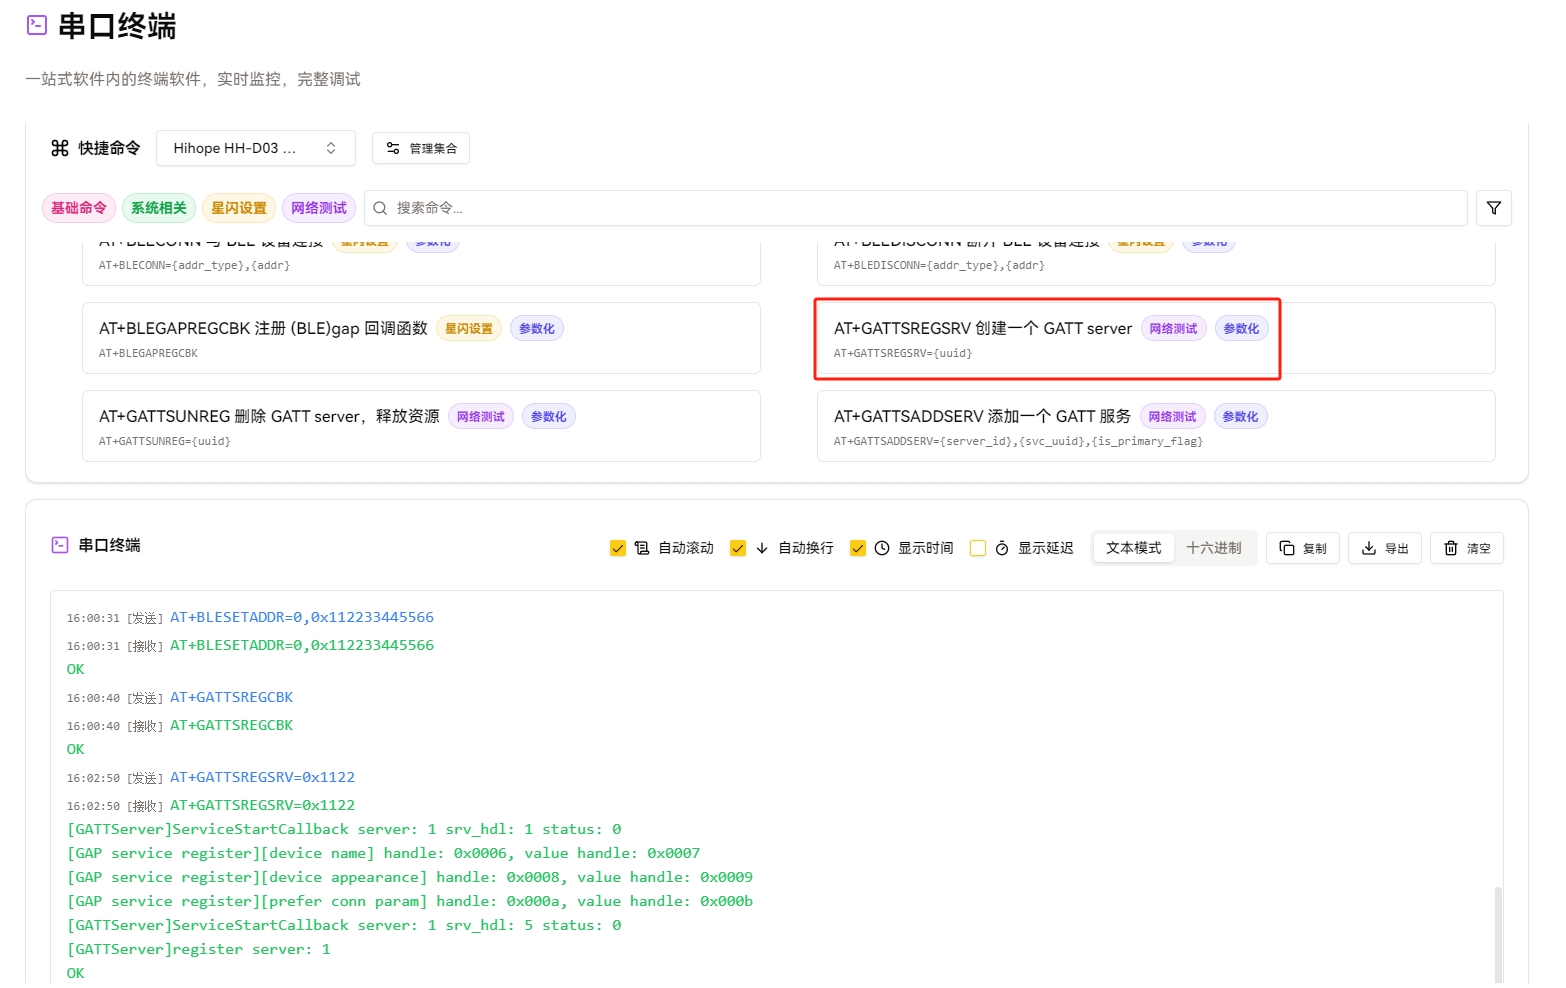Click the search magnifier icon

pyautogui.click(x=380, y=208)
